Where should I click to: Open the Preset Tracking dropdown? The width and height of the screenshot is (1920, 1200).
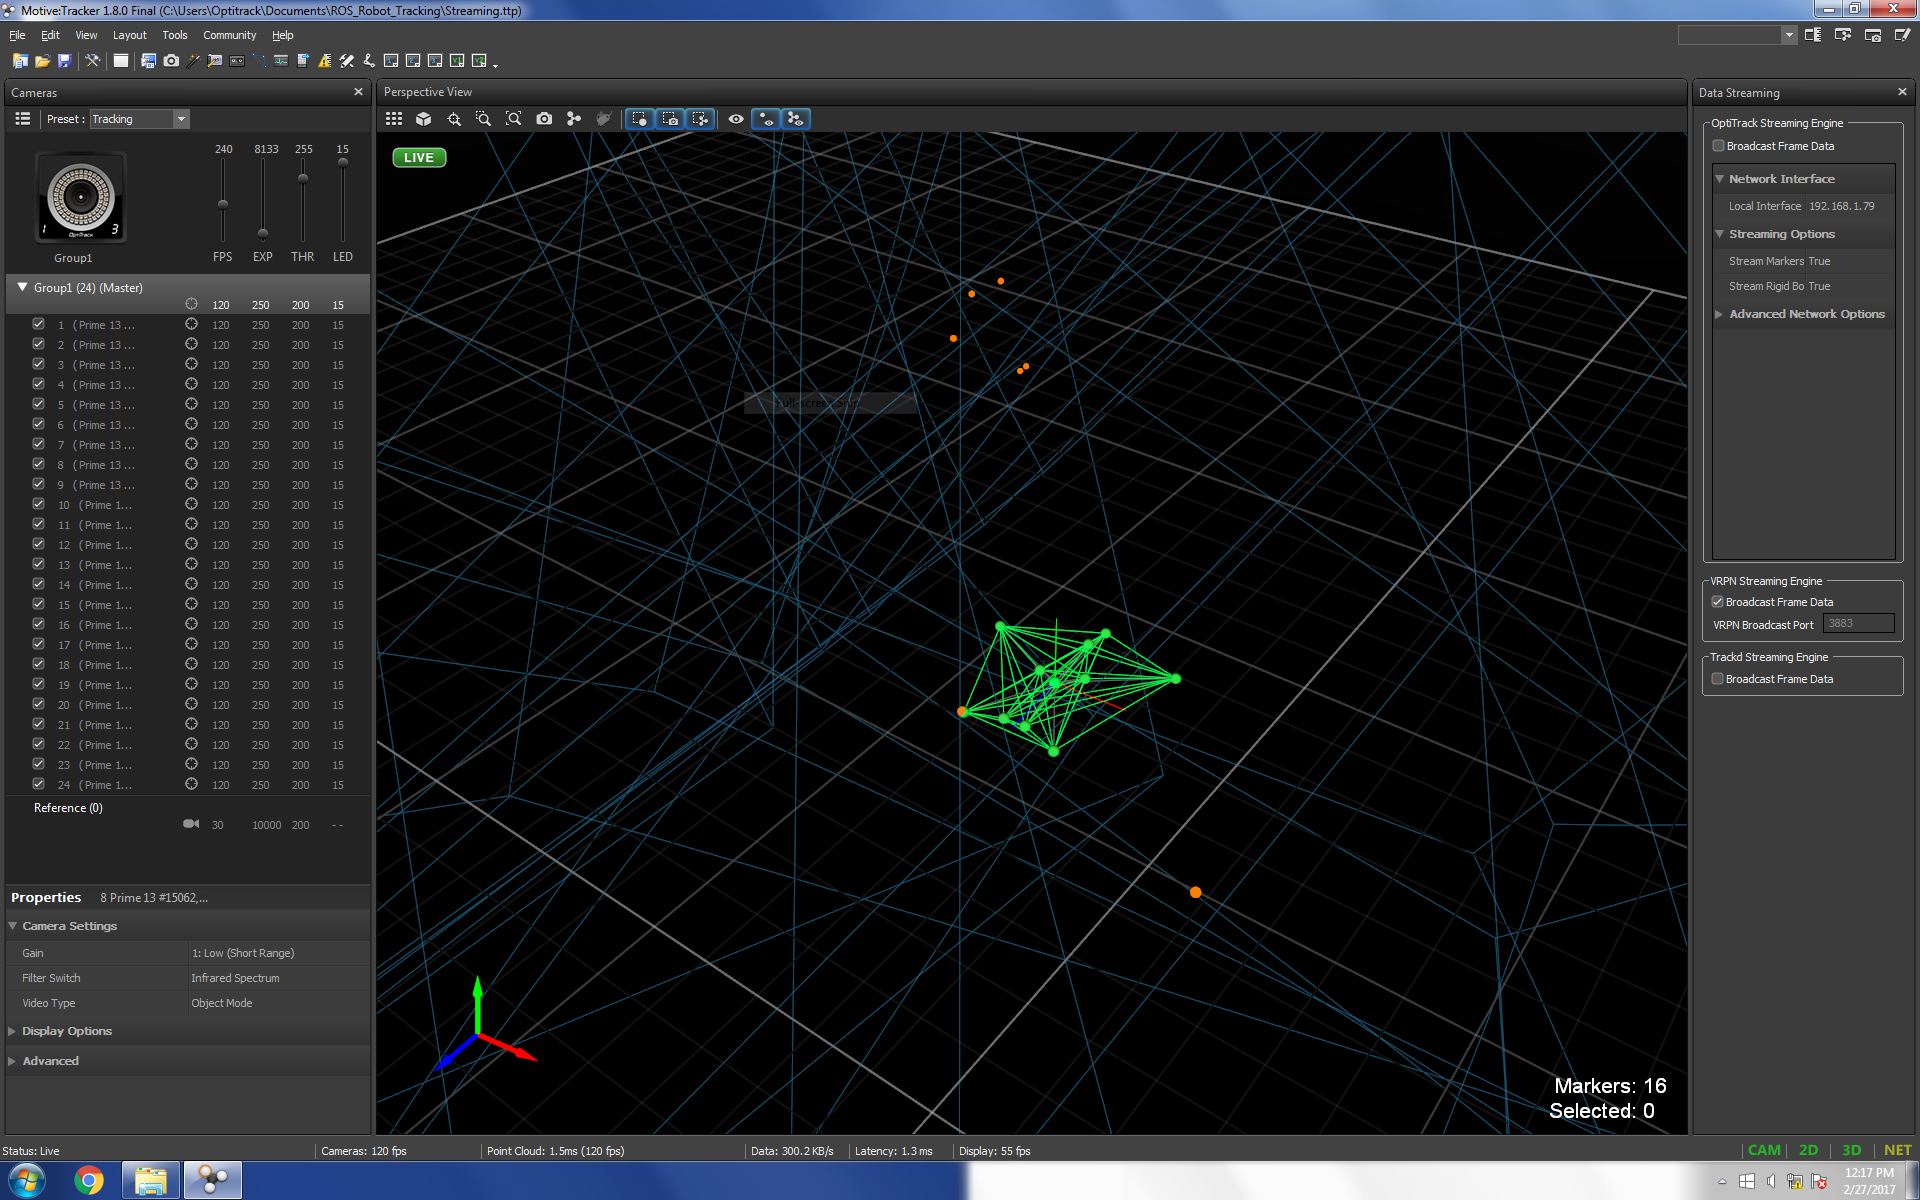click(181, 119)
